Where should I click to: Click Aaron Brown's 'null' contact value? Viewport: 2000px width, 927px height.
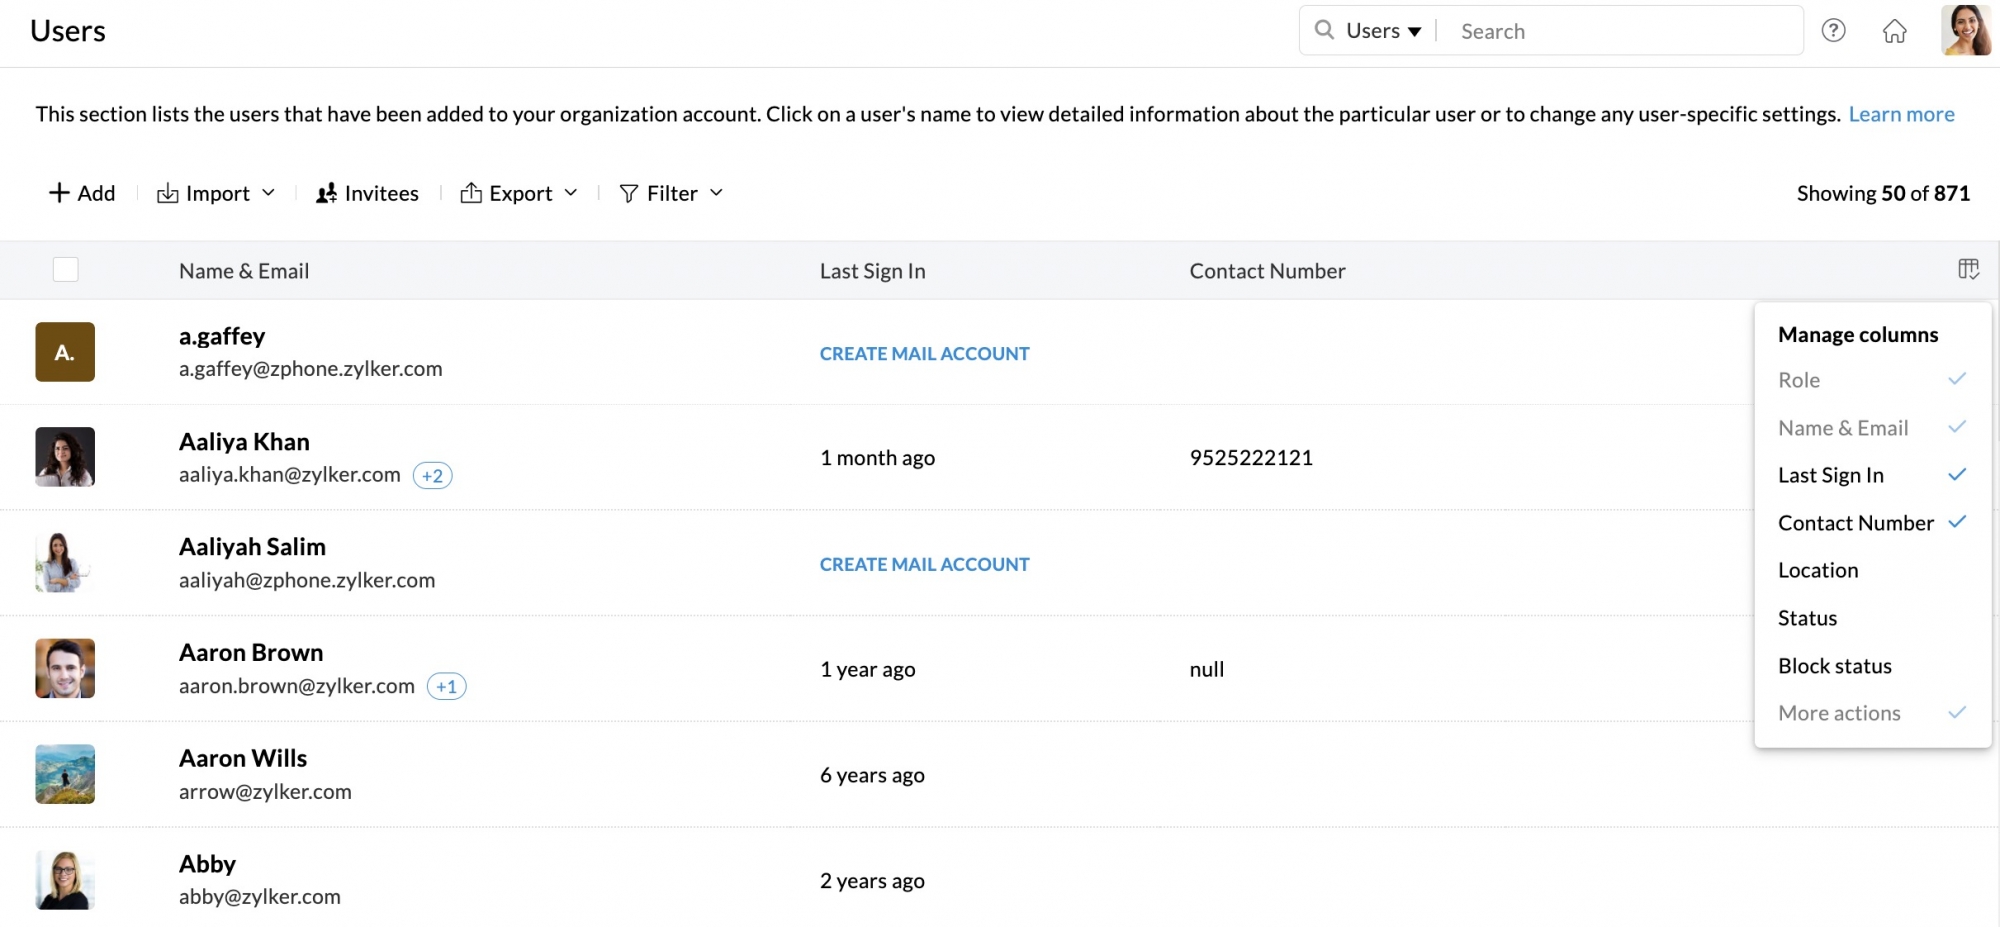(x=1207, y=669)
